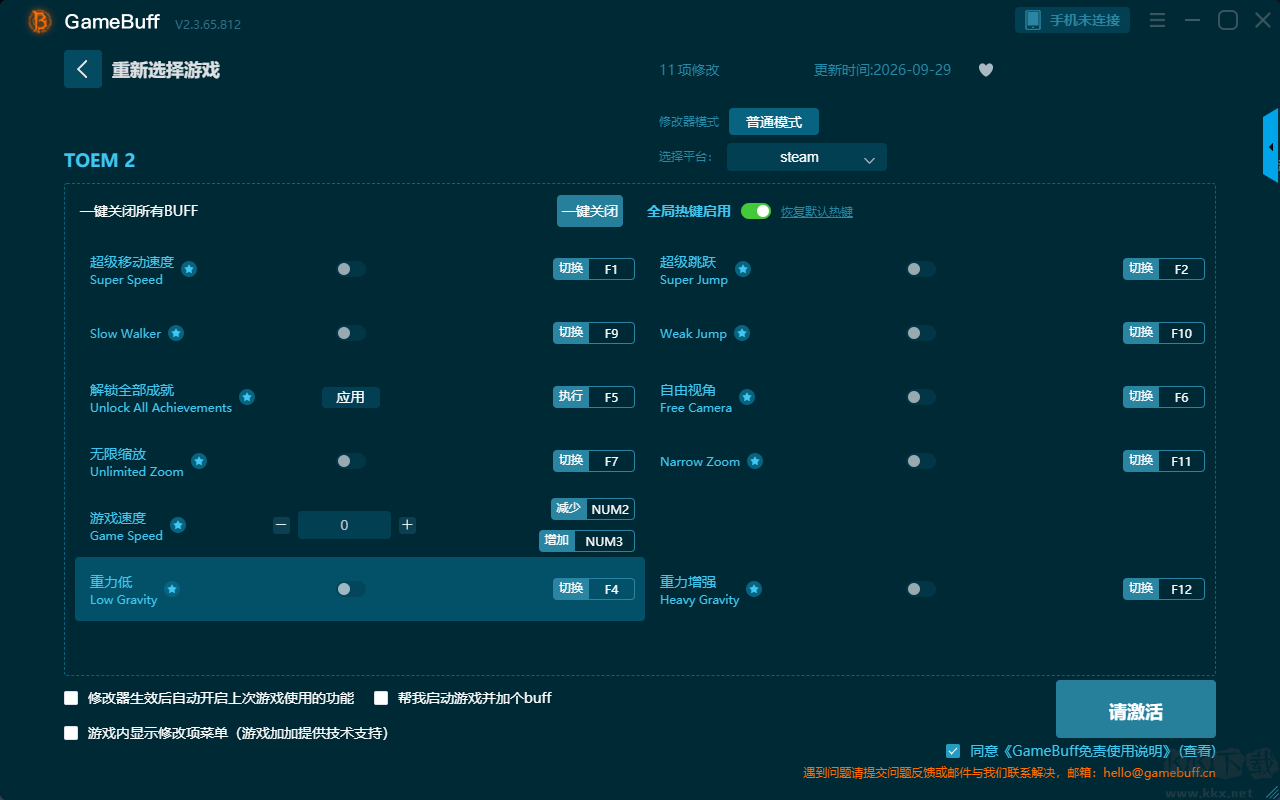Check 帮我启动游戏并加个buff checkbox
Screen dimensions: 1280x800
(381, 698)
